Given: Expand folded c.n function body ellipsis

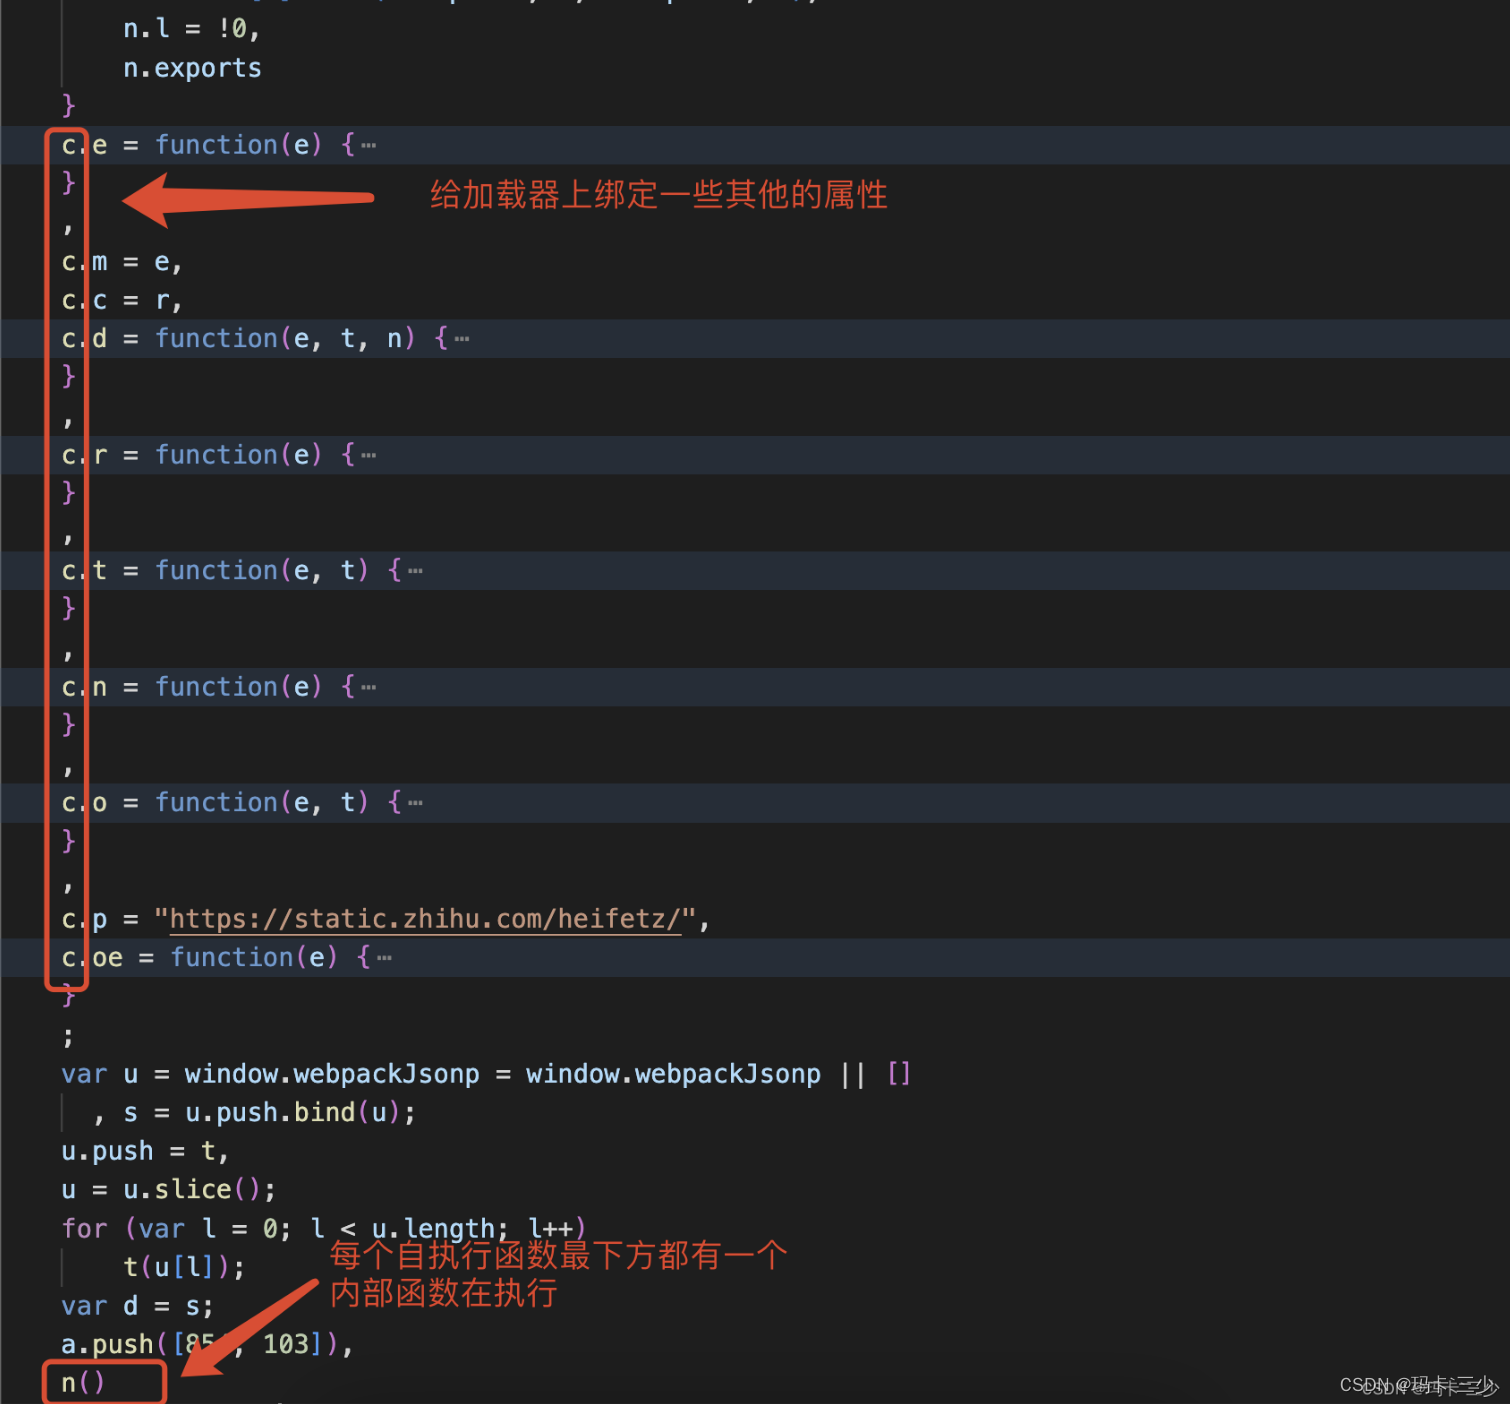Looking at the screenshot, I should [369, 687].
